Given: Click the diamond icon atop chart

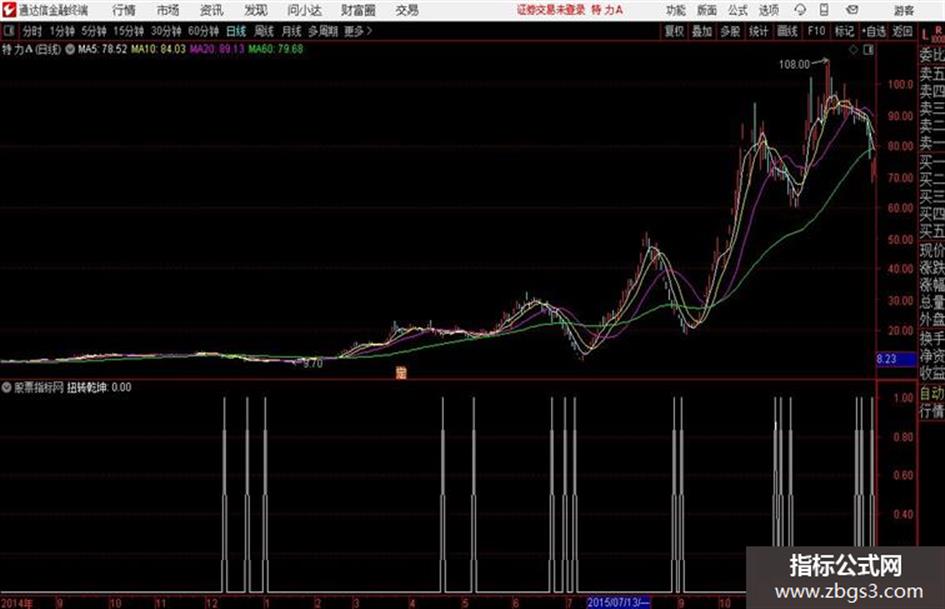Looking at the screenshot, I should pyautogui.click(x=853, y=50).
